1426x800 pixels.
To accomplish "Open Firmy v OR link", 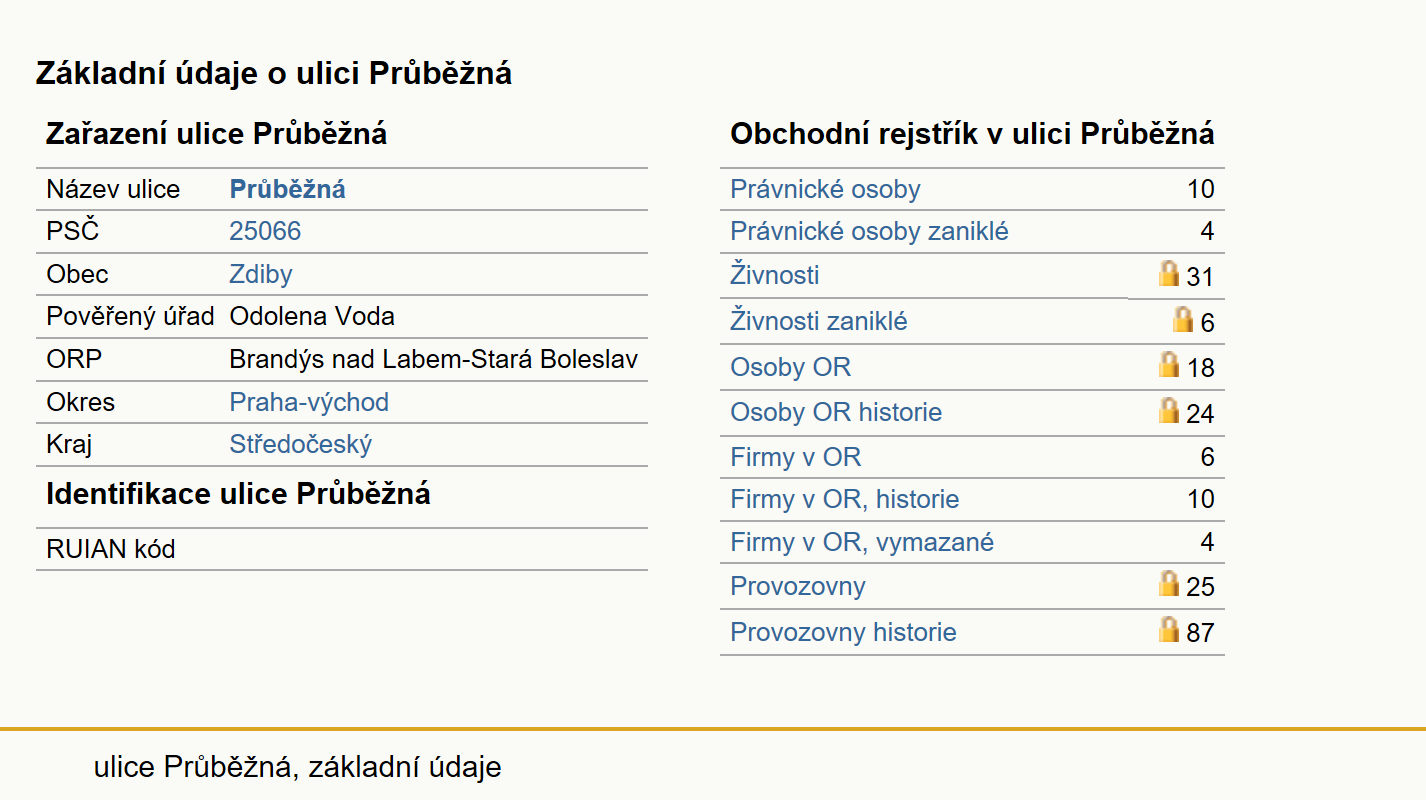I will (796, 458).
